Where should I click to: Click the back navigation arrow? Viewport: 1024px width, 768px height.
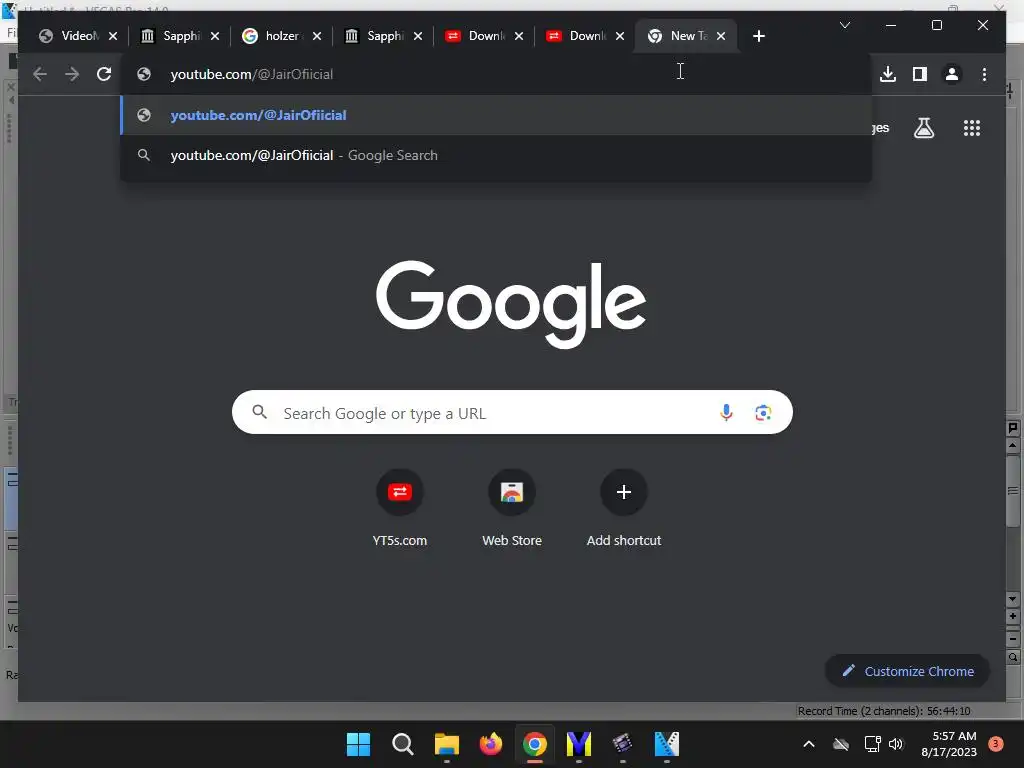[x=40, y=74]
